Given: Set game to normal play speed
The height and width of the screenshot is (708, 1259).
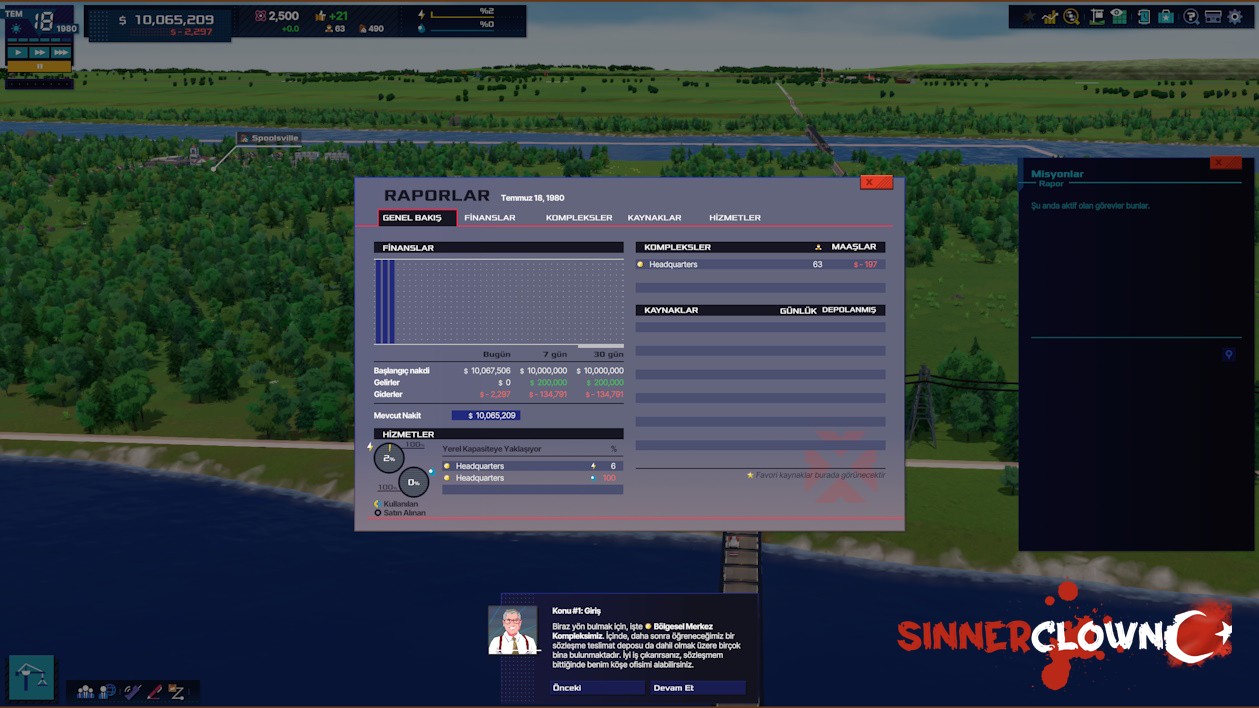Looking at the screenshot, I should tap(18, 52).
